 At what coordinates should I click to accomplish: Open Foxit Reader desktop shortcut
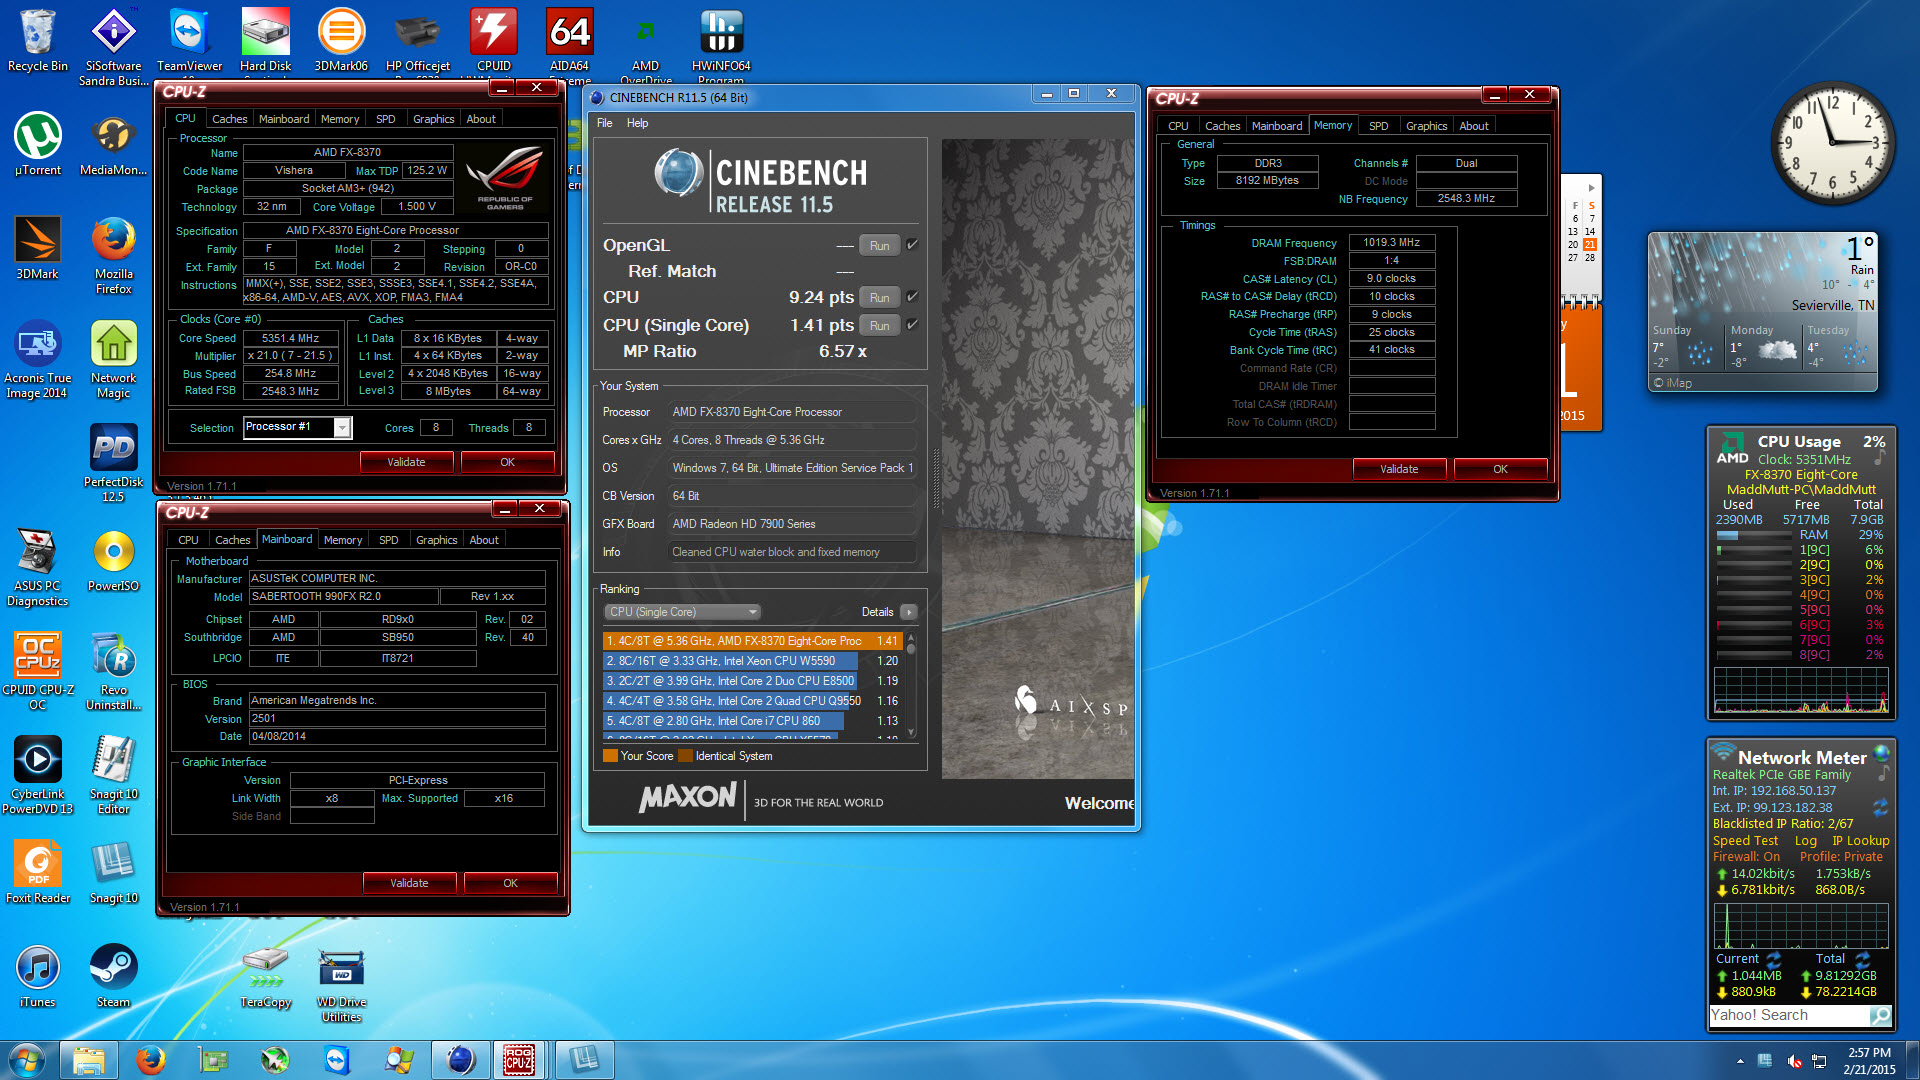pos(38,872)
